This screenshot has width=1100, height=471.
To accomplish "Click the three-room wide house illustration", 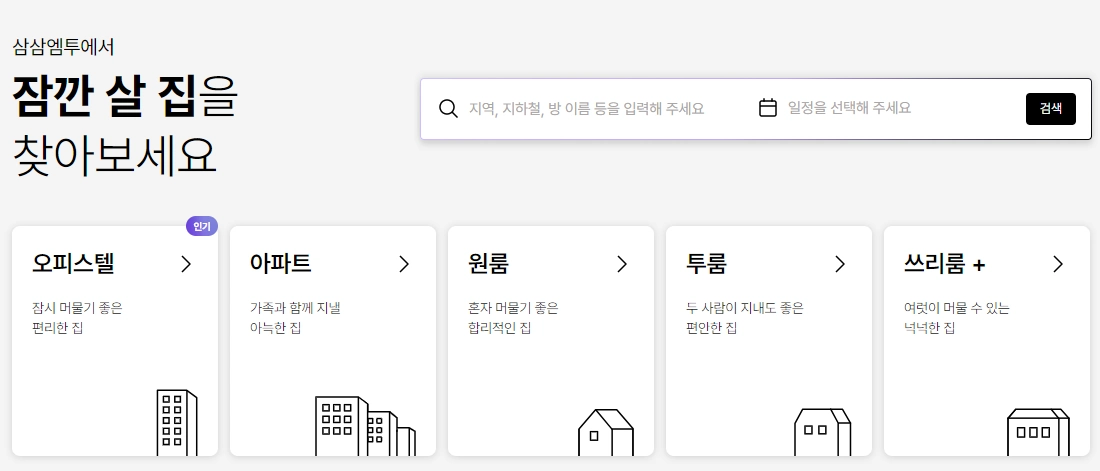I will 1038,431.
